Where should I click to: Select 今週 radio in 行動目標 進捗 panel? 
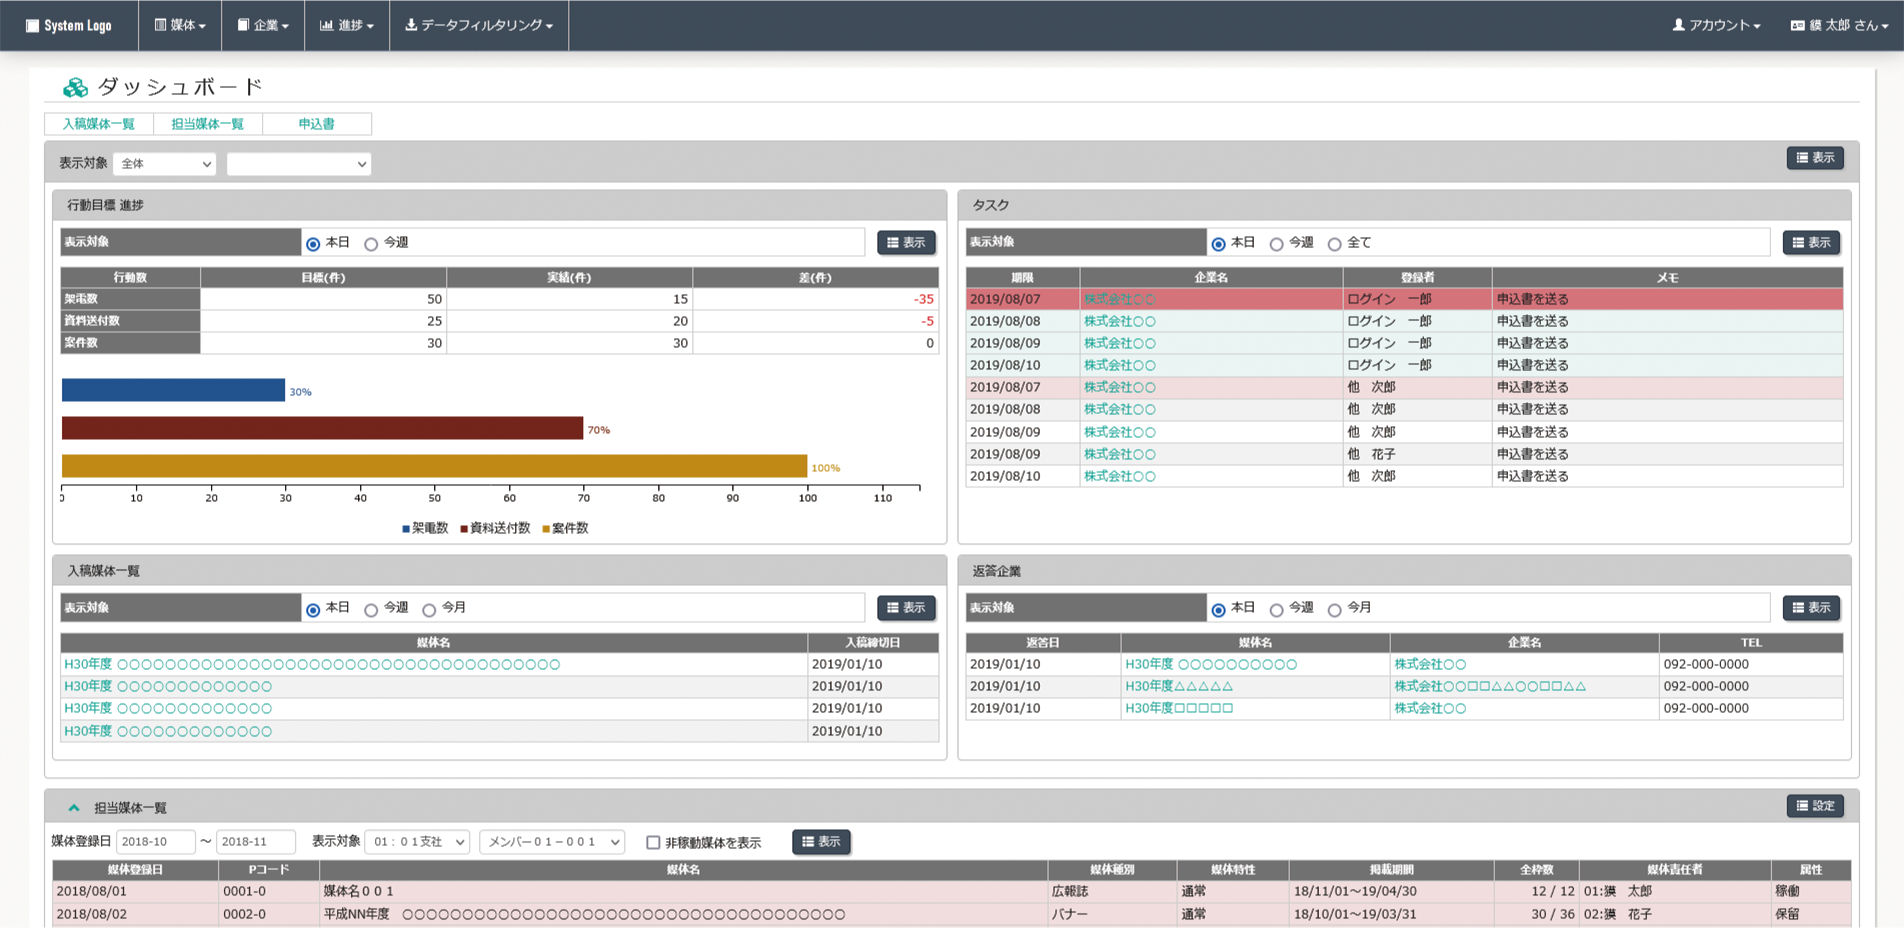pos(371,244)
